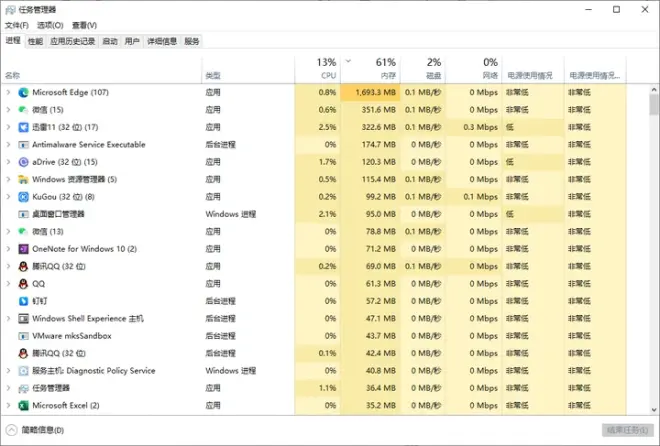Viewport: 660px width, 446px height.
Task: Click the 95.0 MB memory value
Action: pyautogui.click(x=381, y=214)
